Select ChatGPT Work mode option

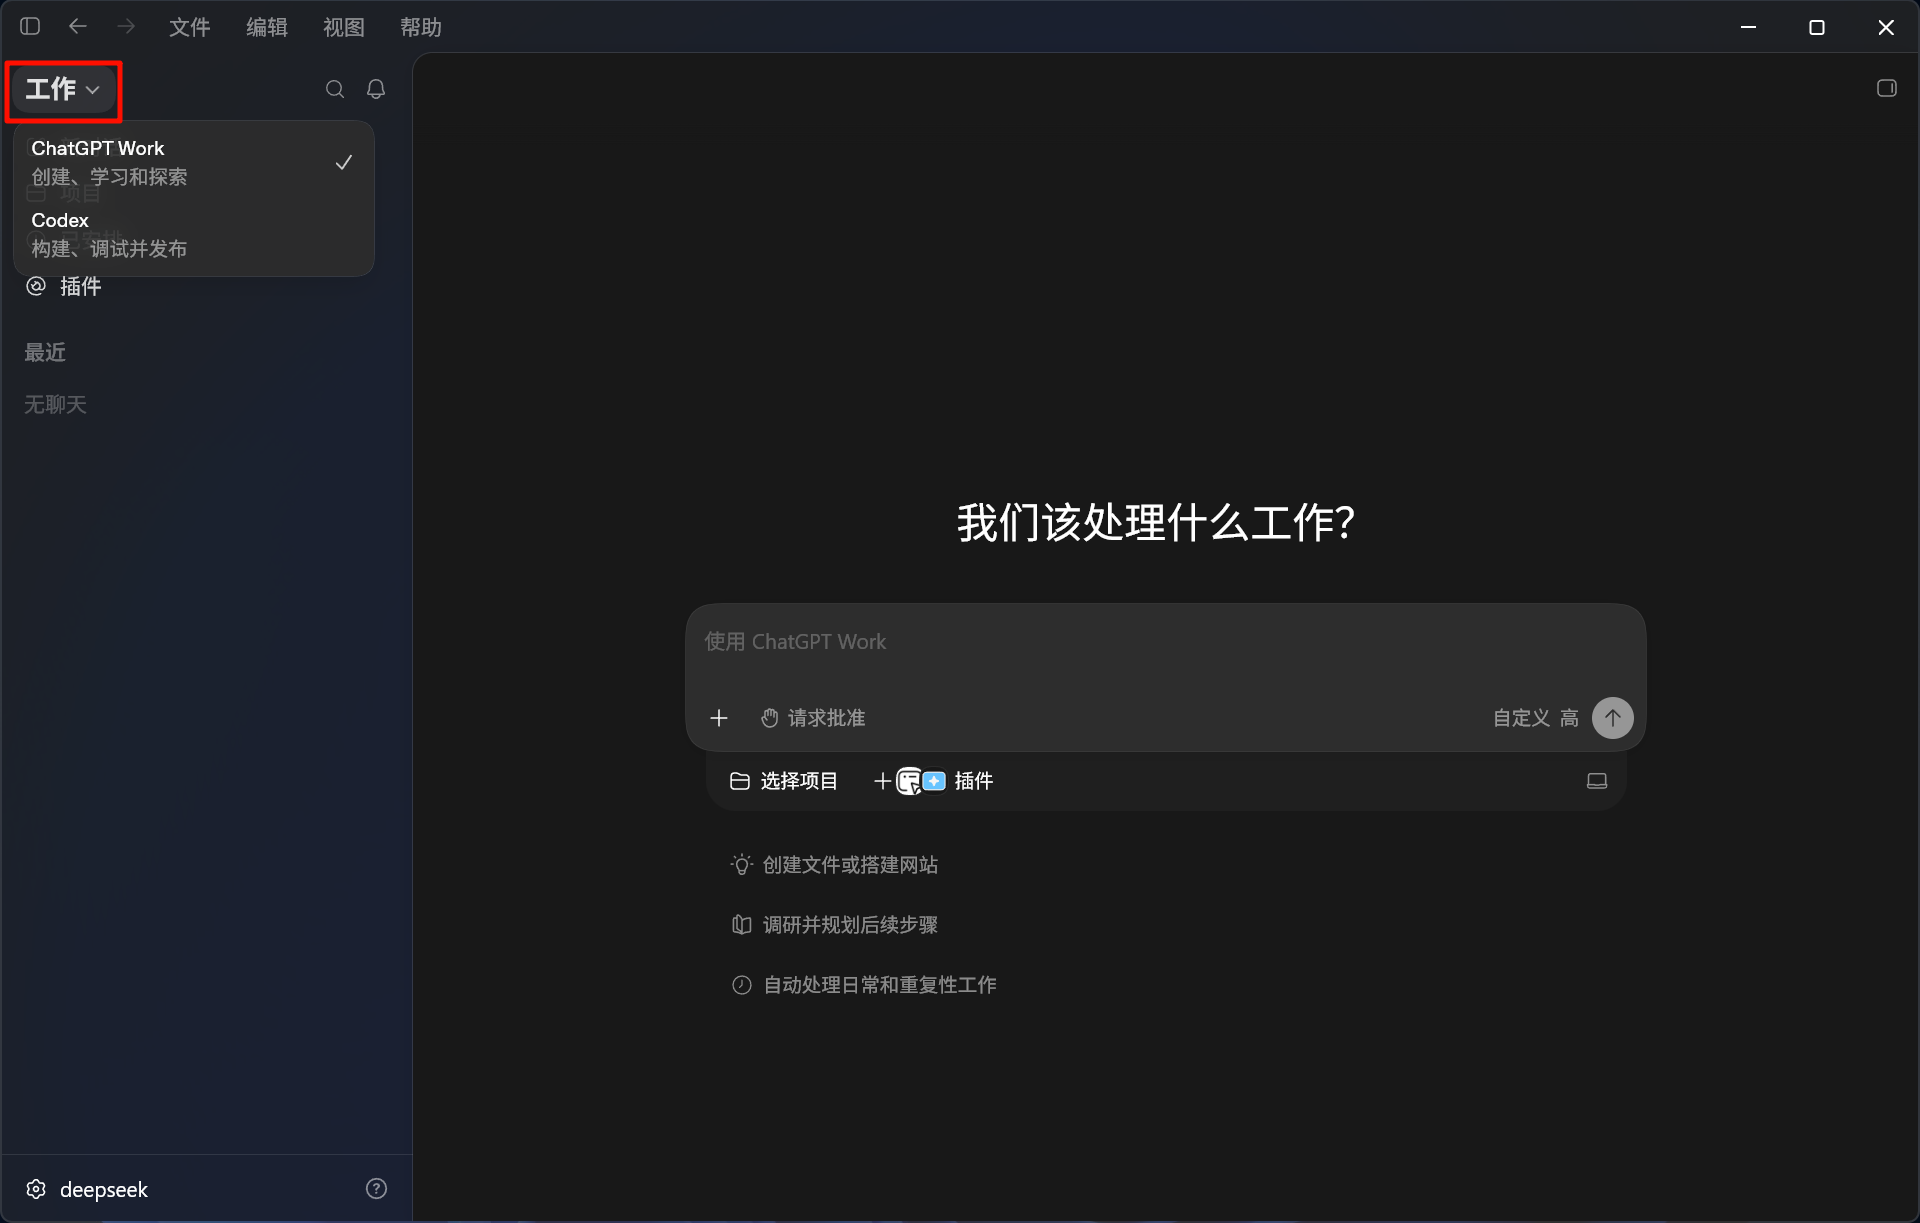[194, 162]
